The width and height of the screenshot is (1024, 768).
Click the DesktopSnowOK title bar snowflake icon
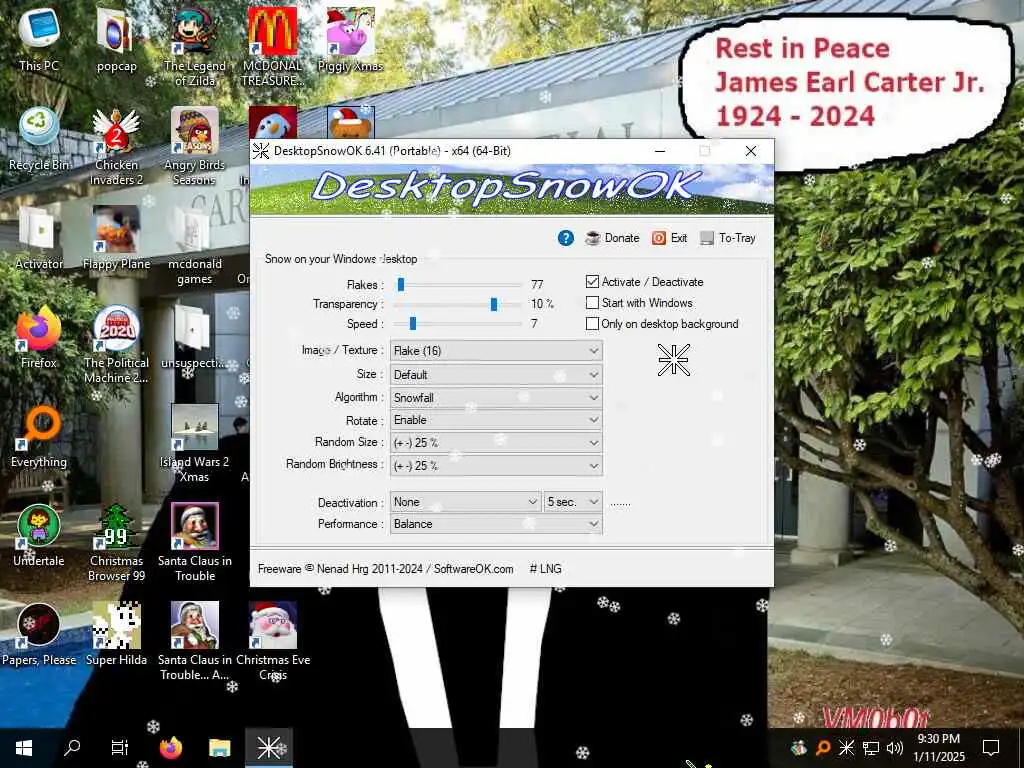pyautogui.click(x=261, y=151)
